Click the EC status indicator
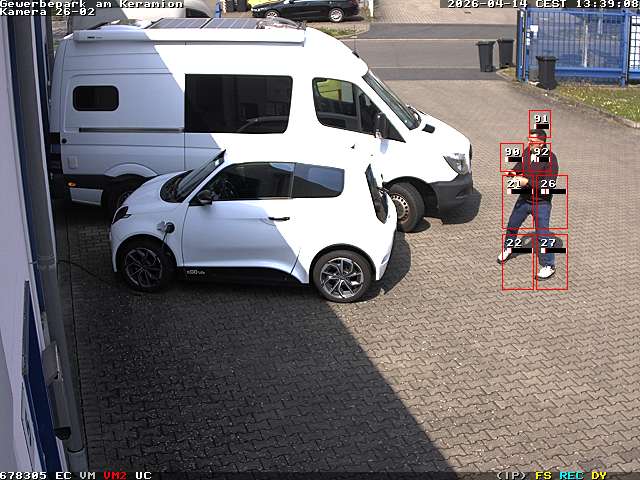The image size is (640, 480). coord(63,475)
